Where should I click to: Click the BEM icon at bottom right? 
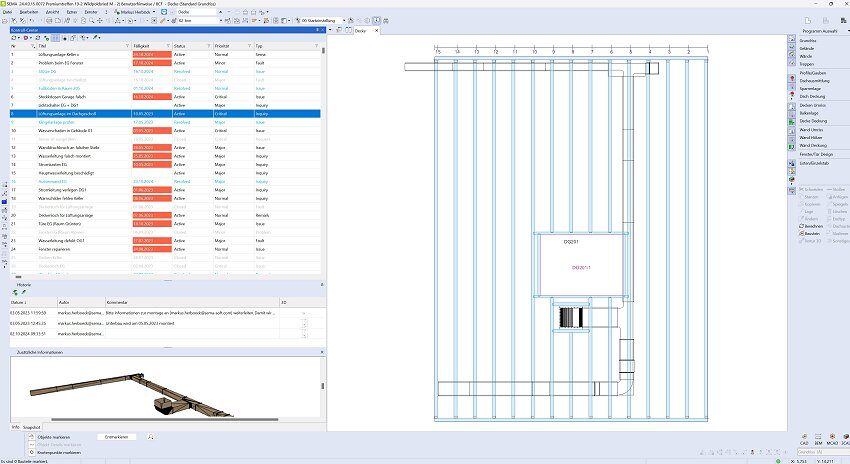pos(818,439)
